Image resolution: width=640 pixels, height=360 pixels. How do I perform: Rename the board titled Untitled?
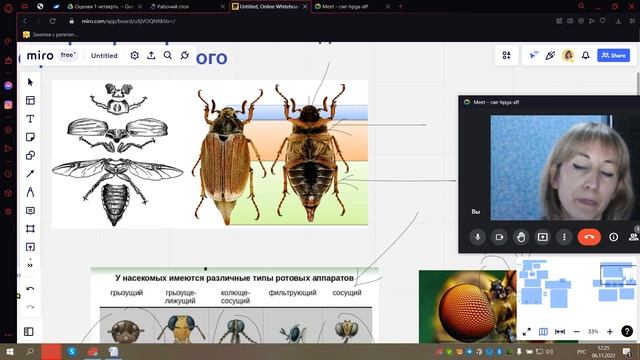(x=104, y=56)
